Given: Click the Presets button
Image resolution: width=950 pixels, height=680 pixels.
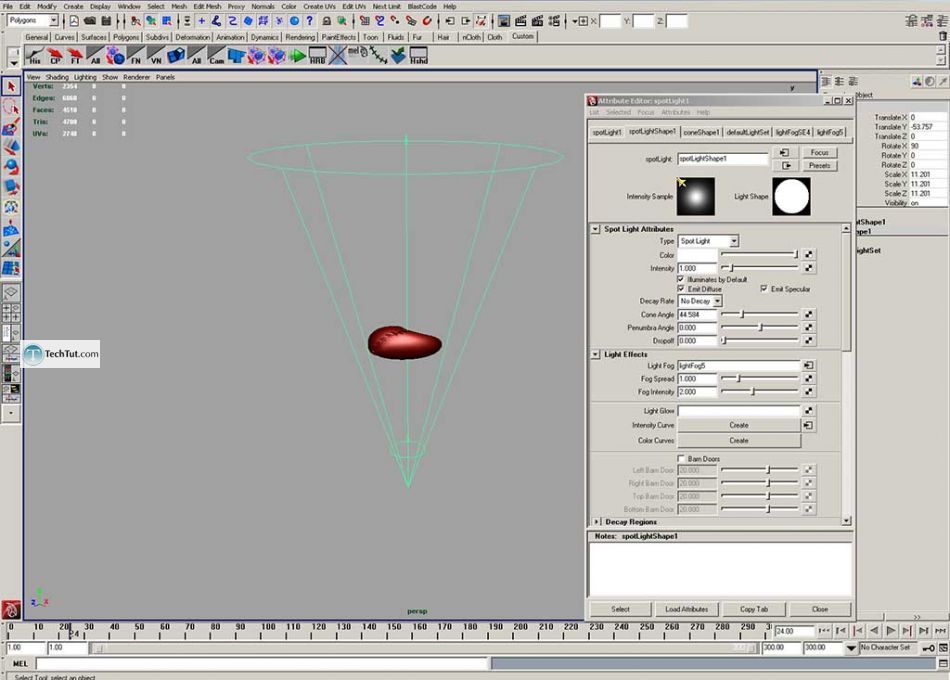Looking at the screenshot, I should click(820, 165).
